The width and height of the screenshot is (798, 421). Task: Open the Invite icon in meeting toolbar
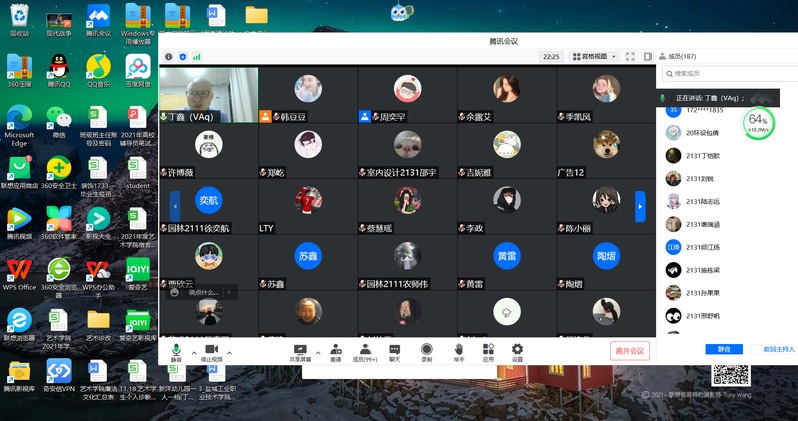335,351
